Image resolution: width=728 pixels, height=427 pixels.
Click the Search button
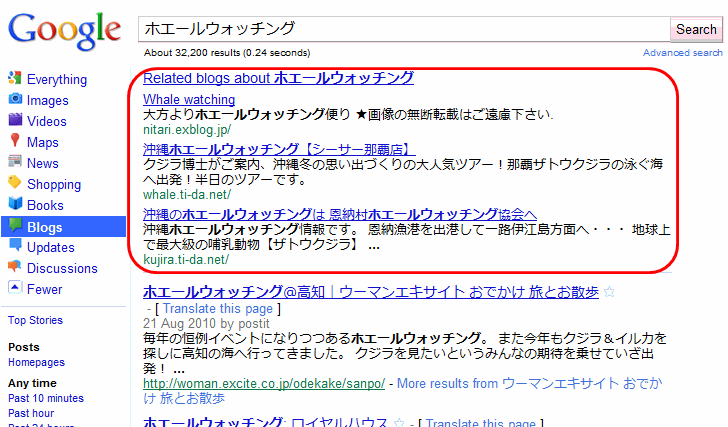pos(696,29)
